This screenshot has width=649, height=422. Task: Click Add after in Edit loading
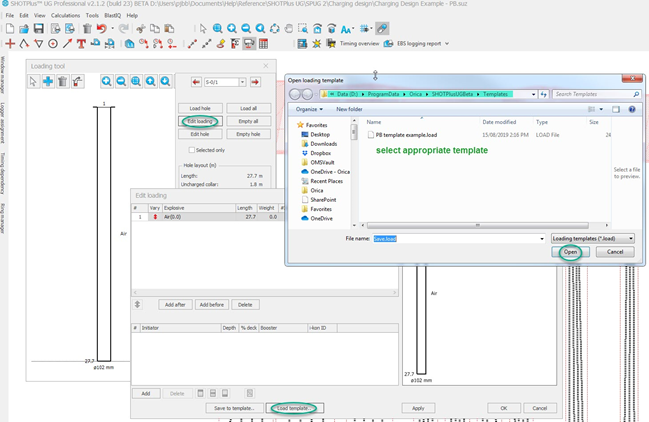[x=175, y=305]
